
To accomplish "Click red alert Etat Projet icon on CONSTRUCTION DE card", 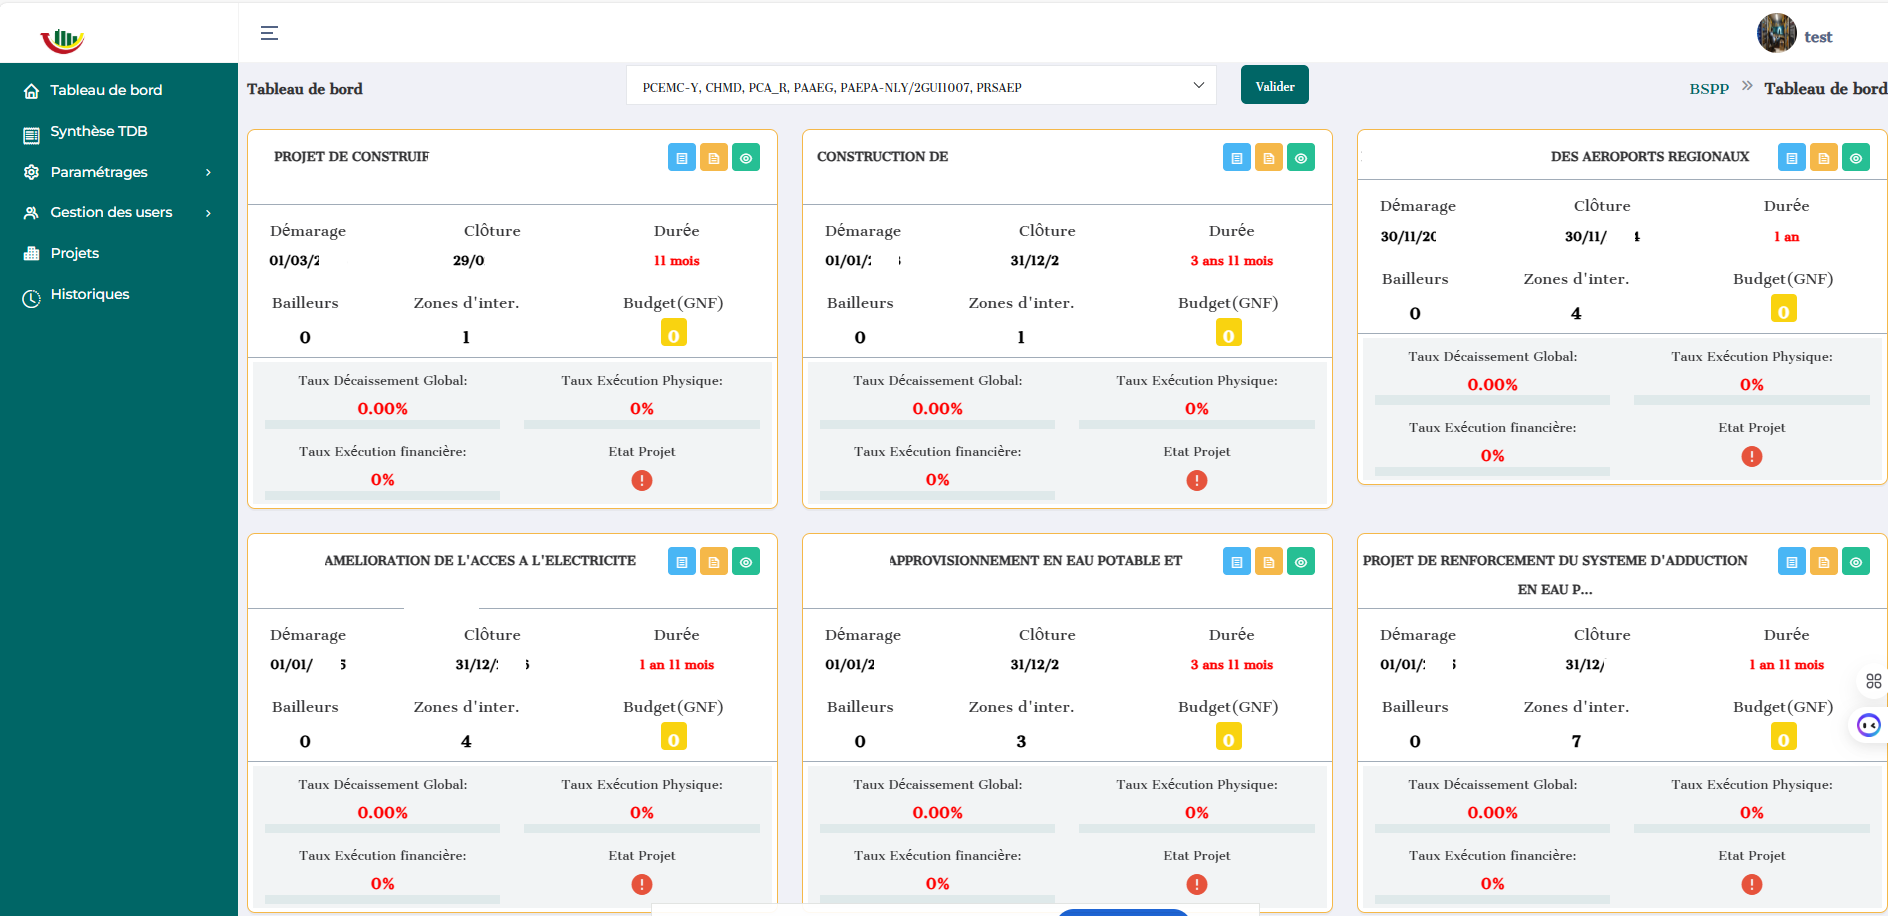I will (1196, 481).
